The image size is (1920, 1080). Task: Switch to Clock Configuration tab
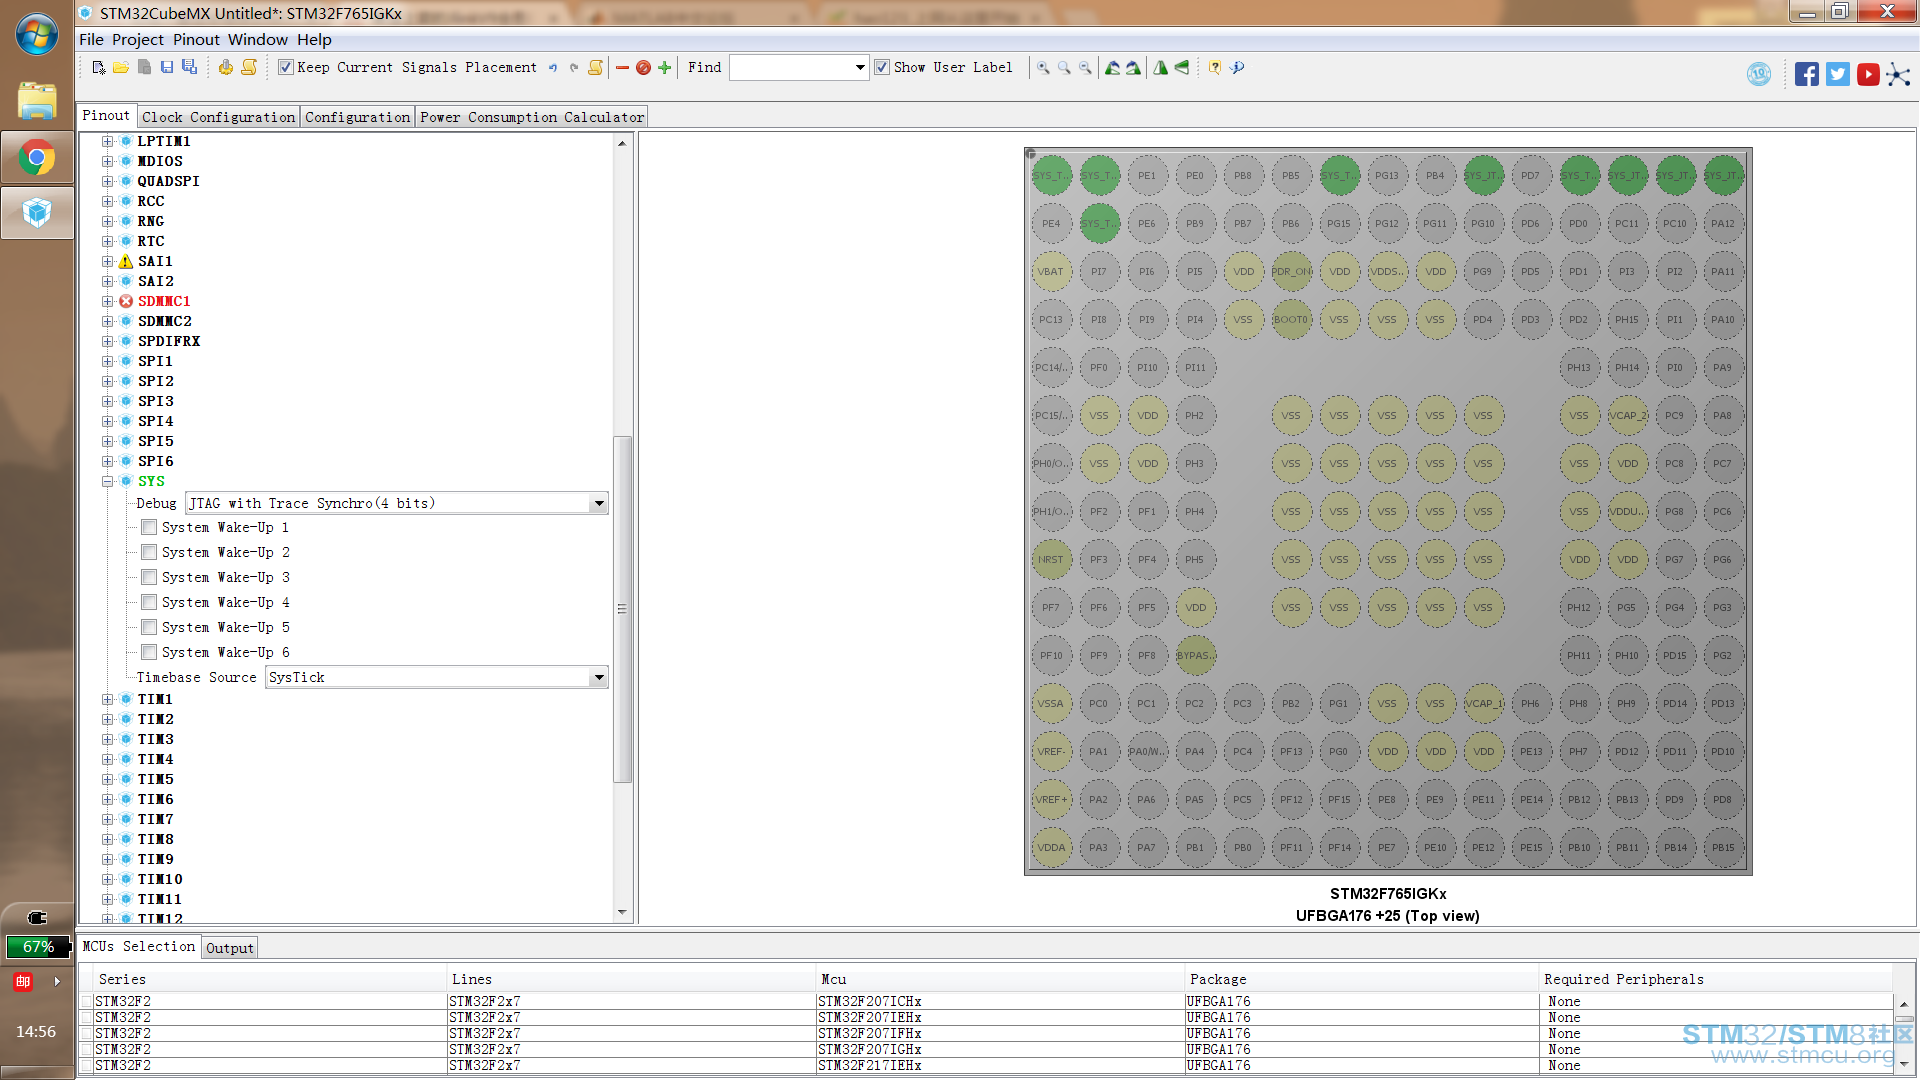click(219, 117)
